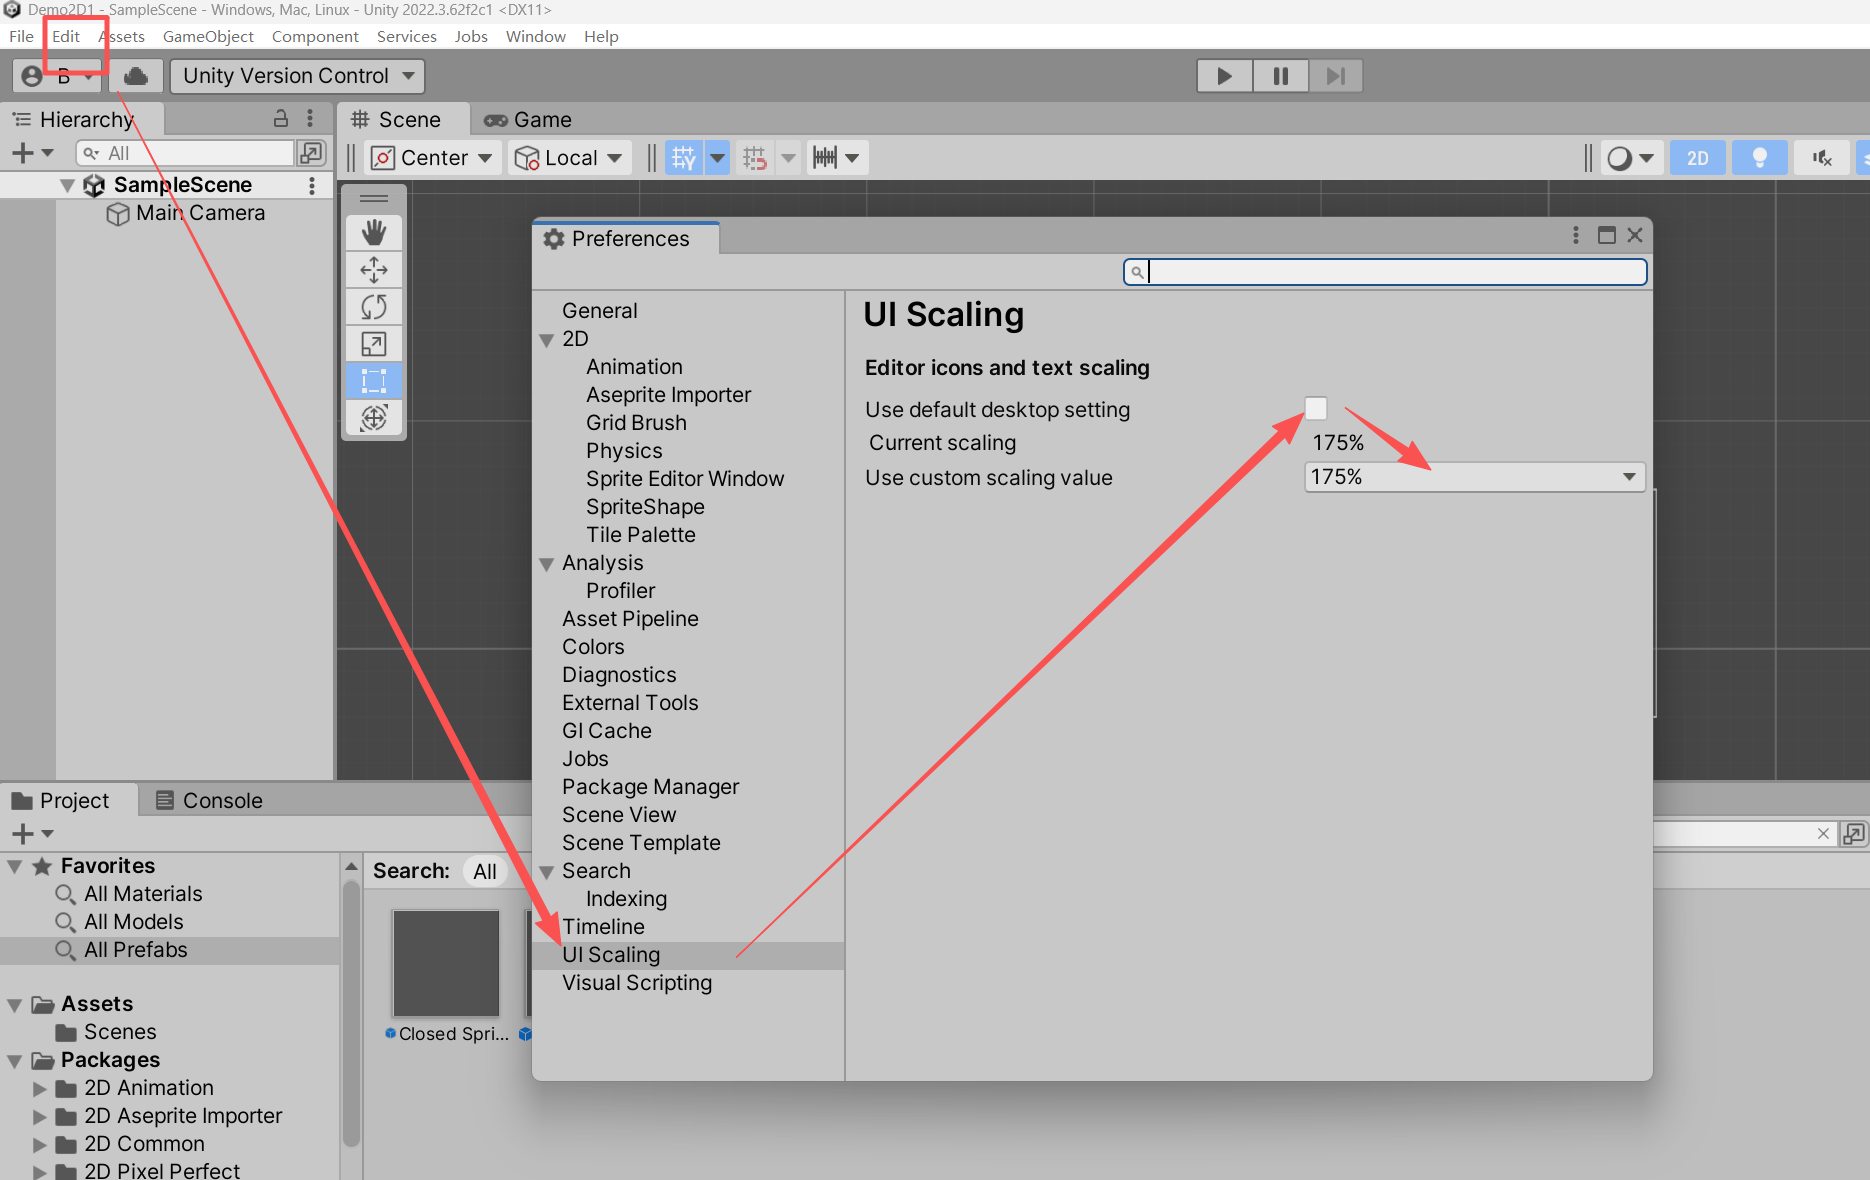Toggle scene lighting bulb
Viewport: 1870px width, 1180px height.
click(1760, 158)
